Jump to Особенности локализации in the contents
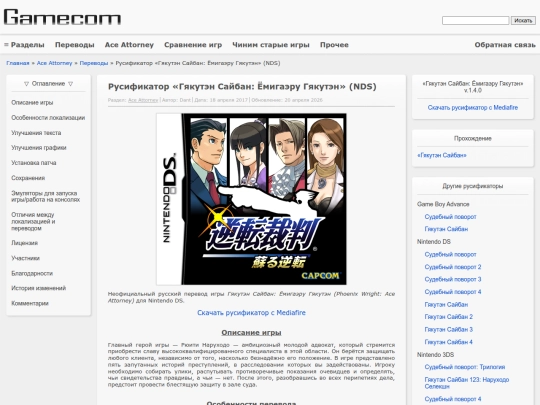The height and width of the screenshot is (405, 540). [48, 118]
